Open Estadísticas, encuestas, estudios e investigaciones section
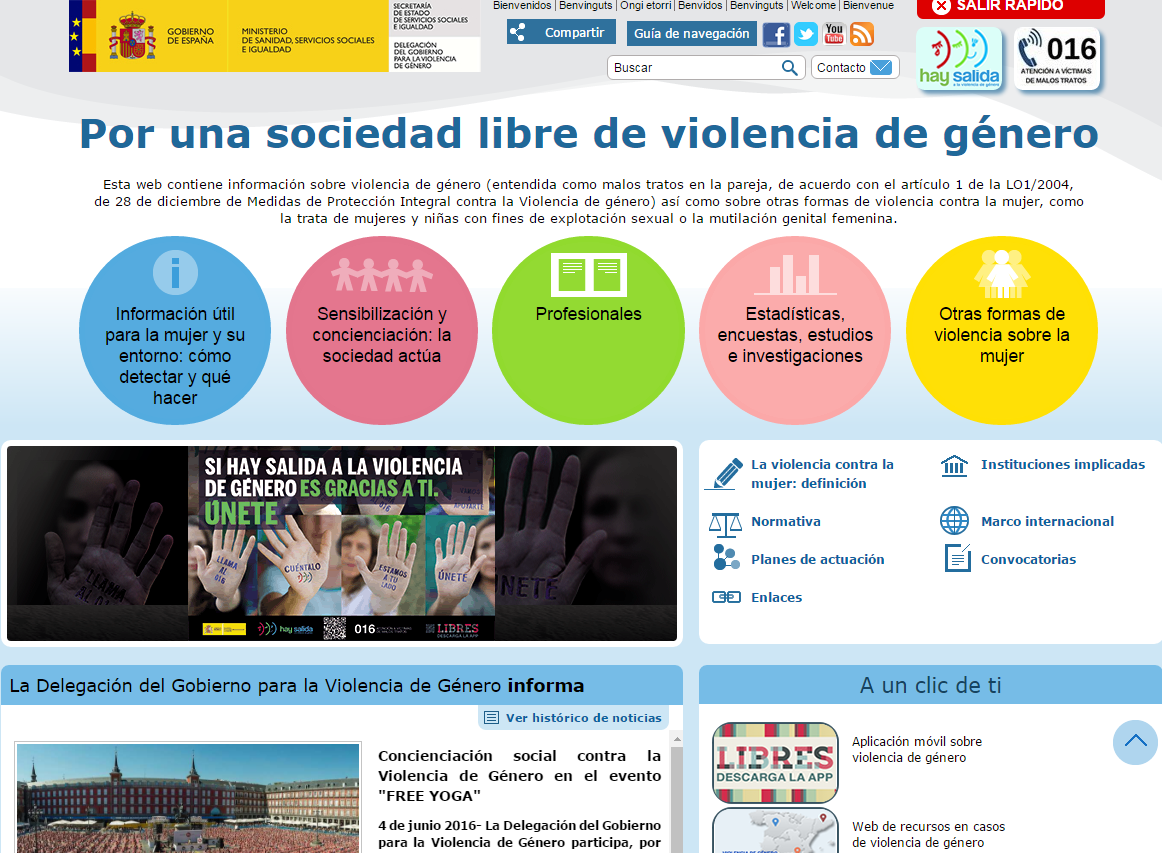The width and height of the screenshot is (1162, 853). (x=795, y=330)
